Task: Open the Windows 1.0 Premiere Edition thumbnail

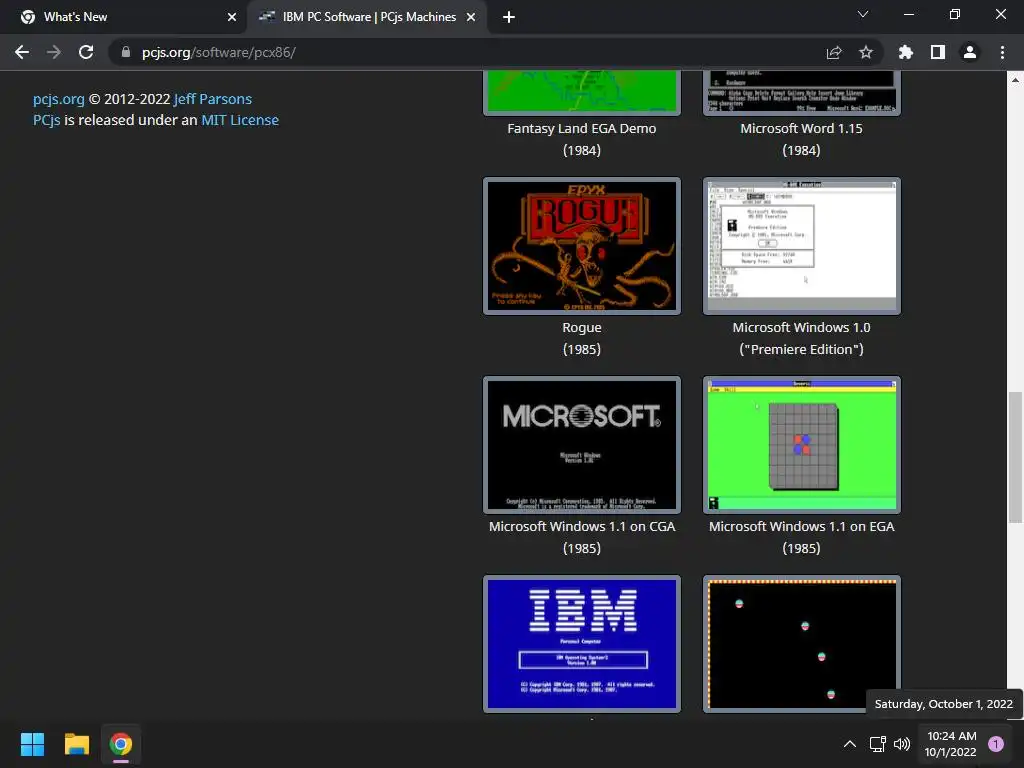Action: 801,246
